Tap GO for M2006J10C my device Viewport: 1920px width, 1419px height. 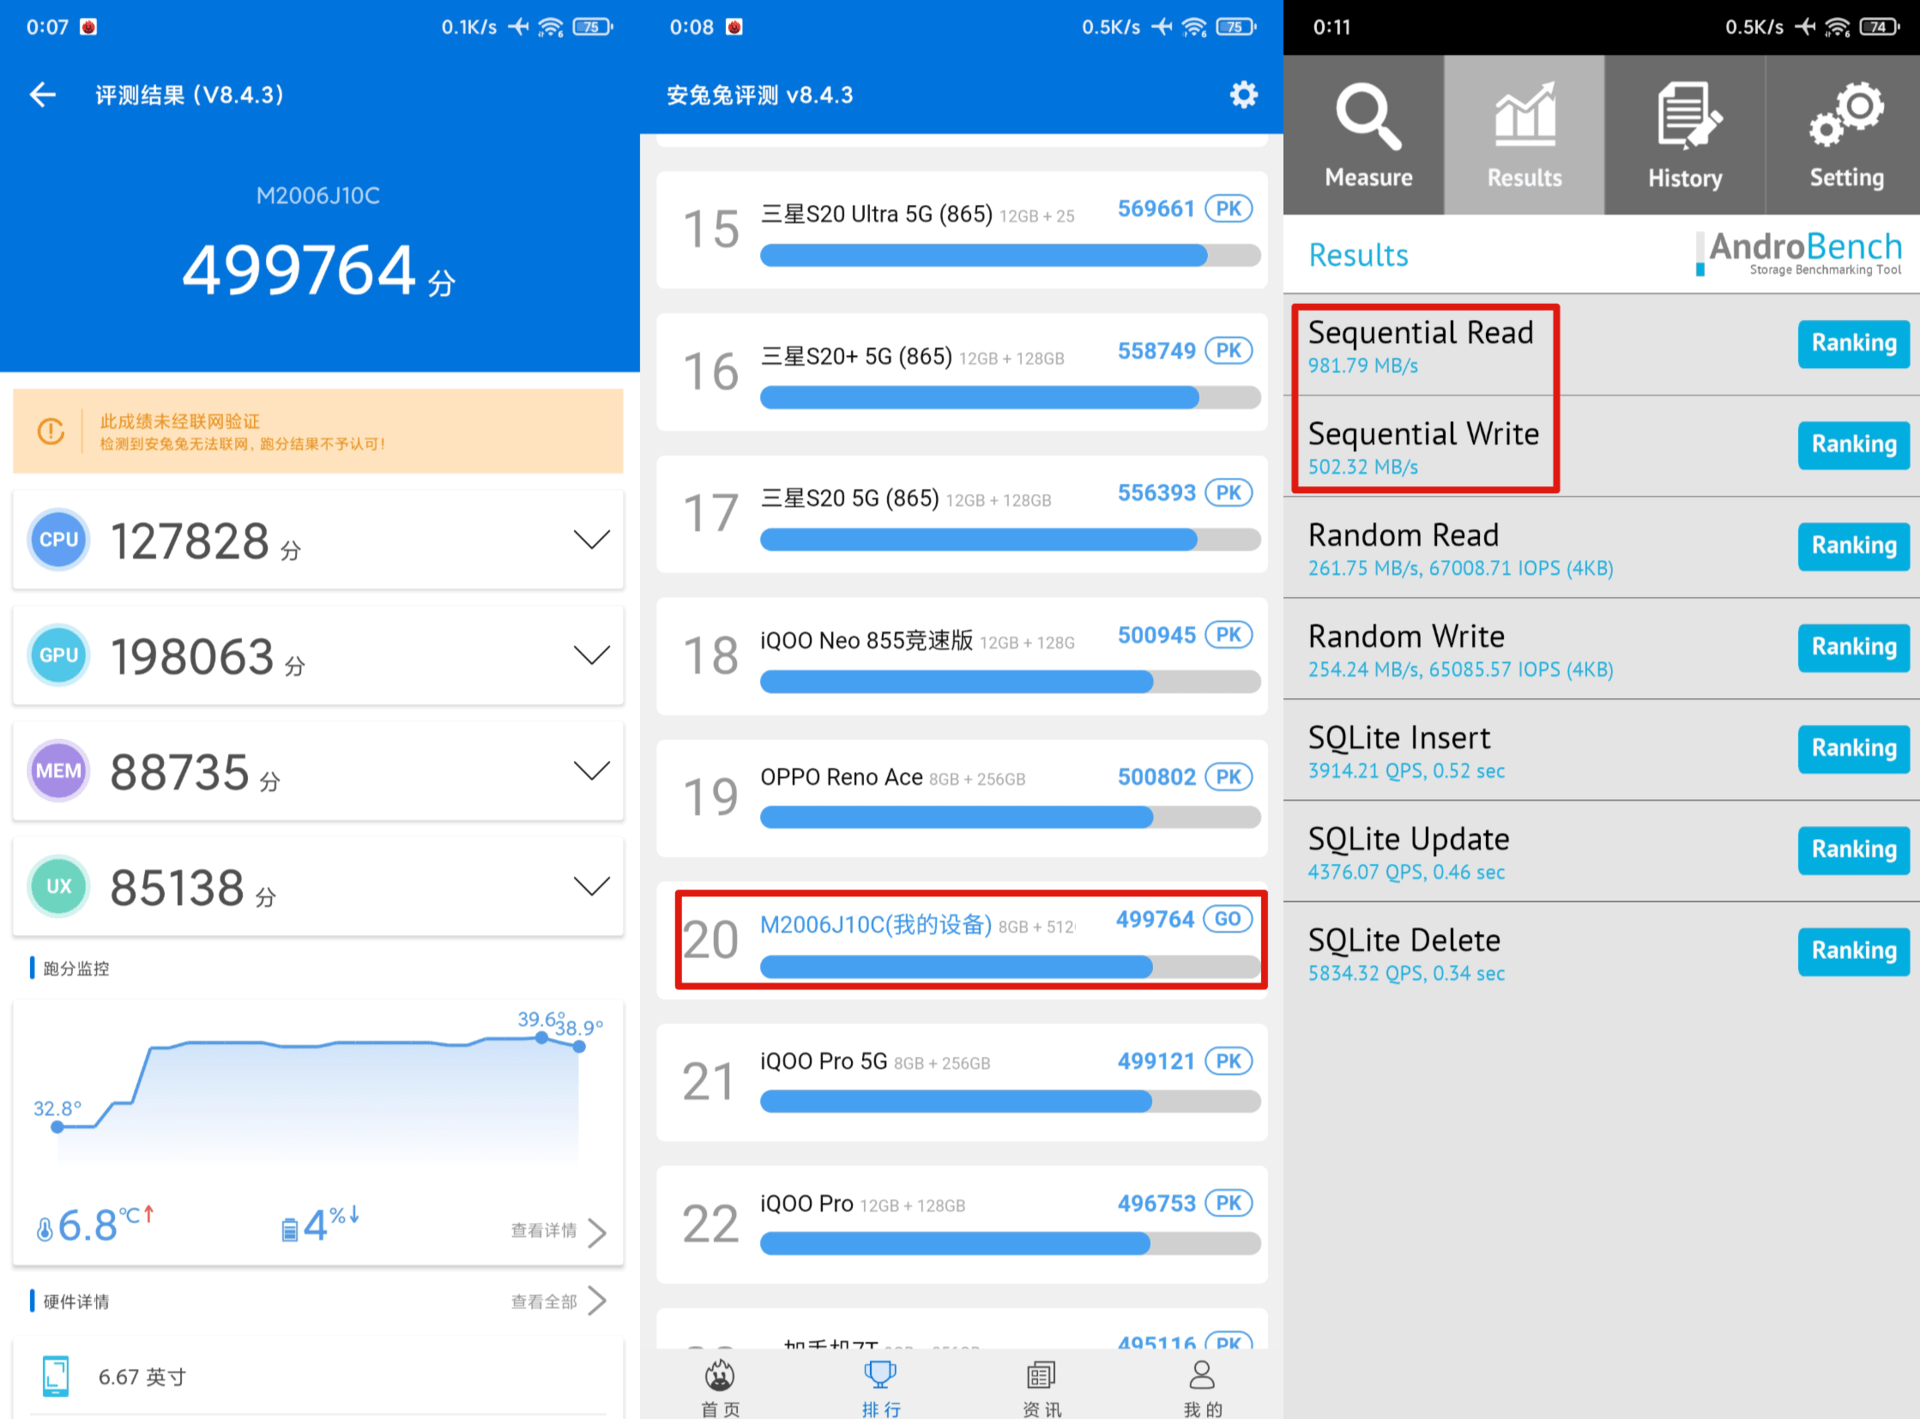pos(1228,919)
